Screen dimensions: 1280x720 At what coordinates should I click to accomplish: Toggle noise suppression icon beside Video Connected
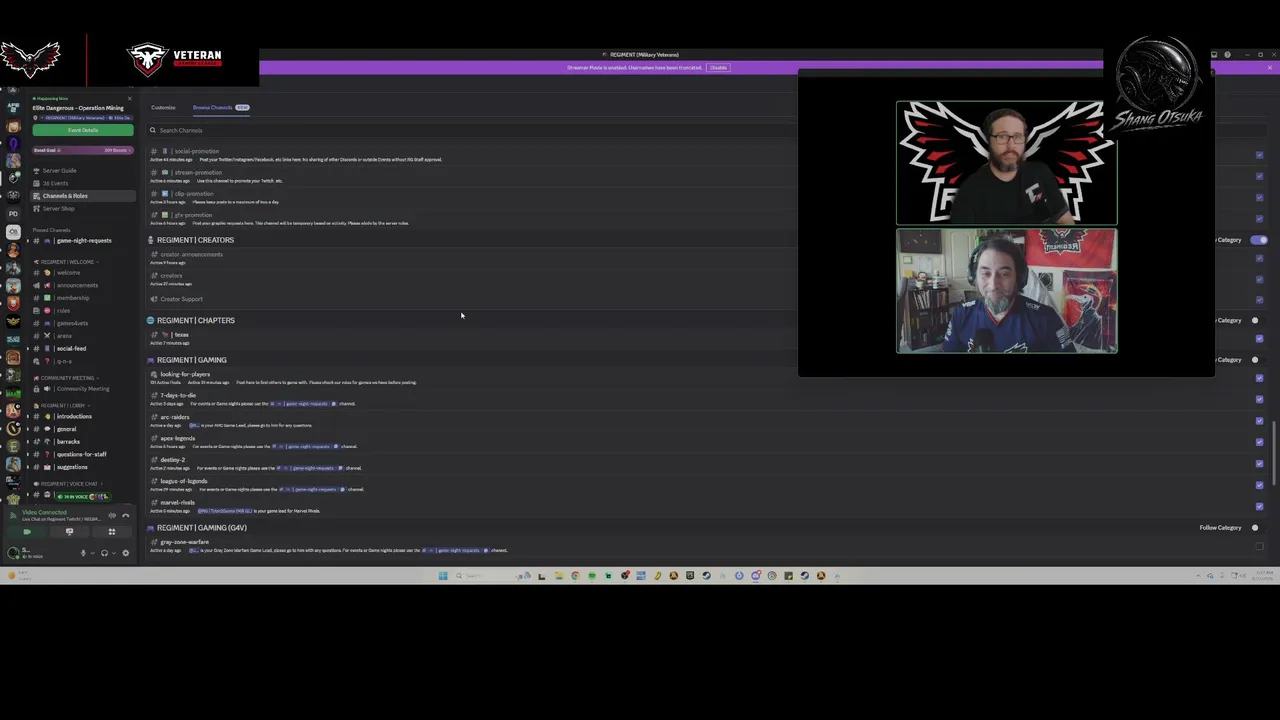(x=112, y=515)
